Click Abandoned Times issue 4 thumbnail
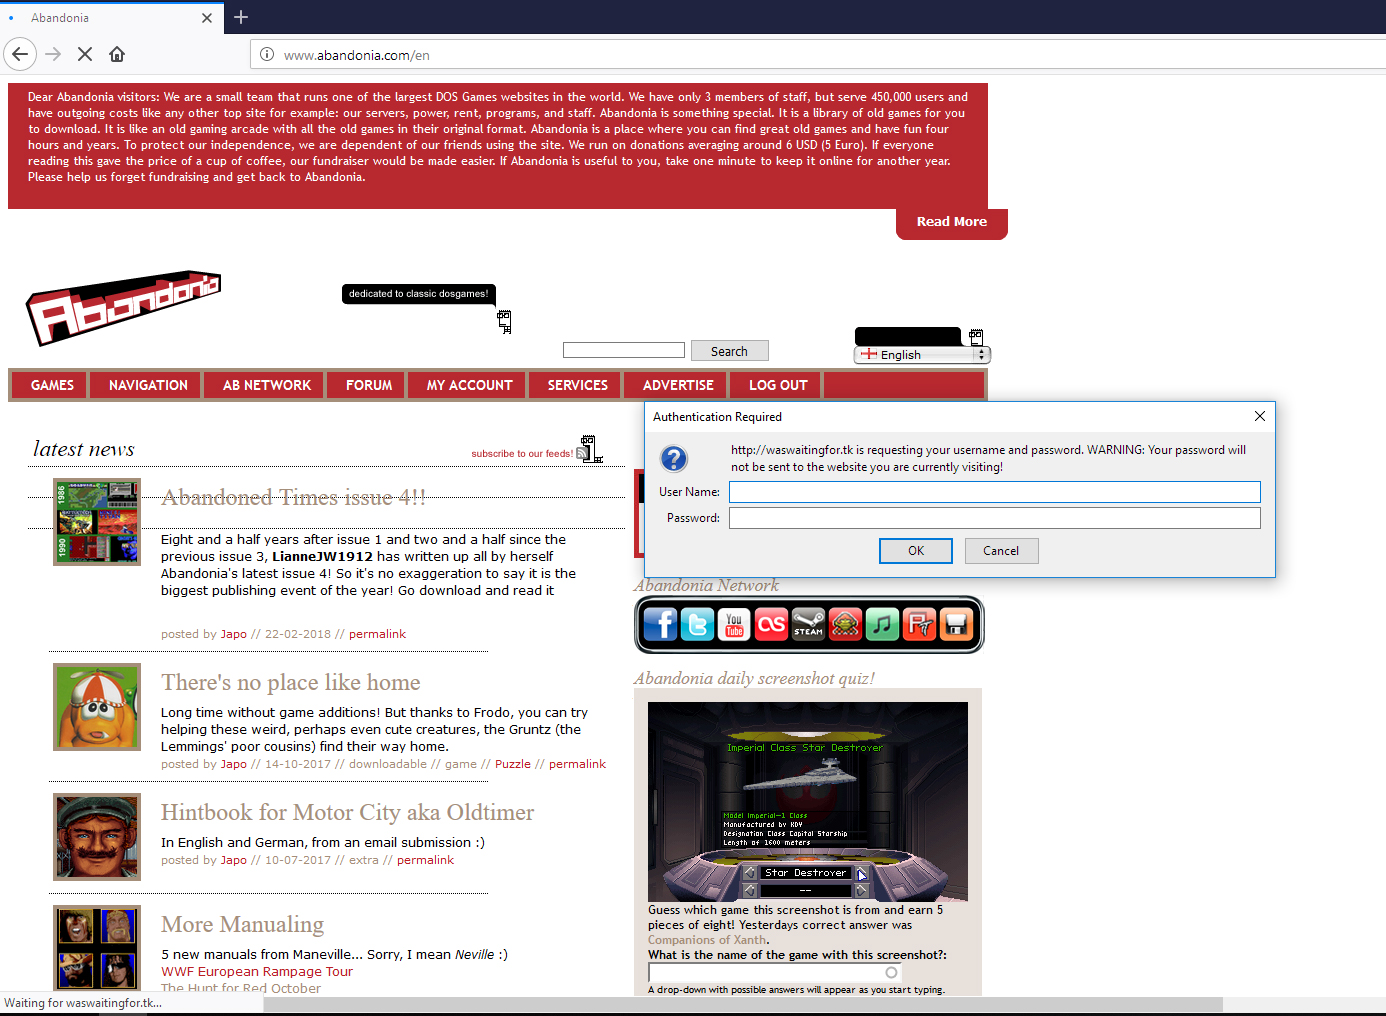Image resolution: width=1386 pixels, height=1016 pixels. pyautogui.click(x=97, y=522)
